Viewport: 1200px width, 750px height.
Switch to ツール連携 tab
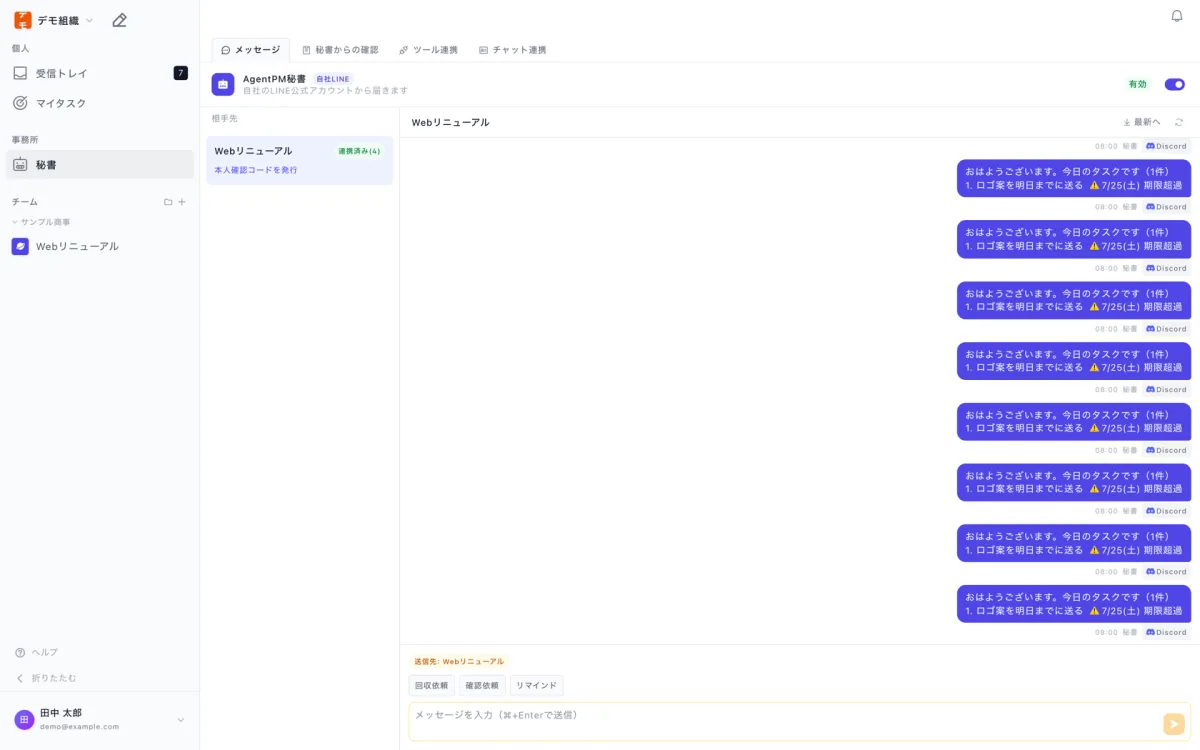[x=428, y=50]
